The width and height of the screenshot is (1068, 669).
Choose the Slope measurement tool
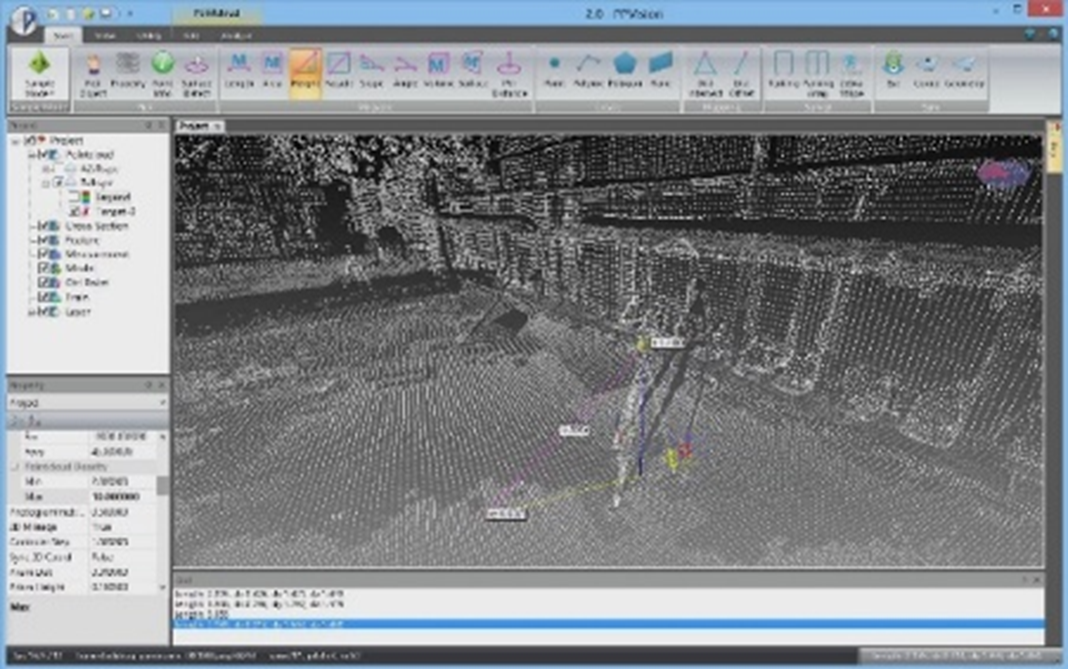(x=372, y=72)
